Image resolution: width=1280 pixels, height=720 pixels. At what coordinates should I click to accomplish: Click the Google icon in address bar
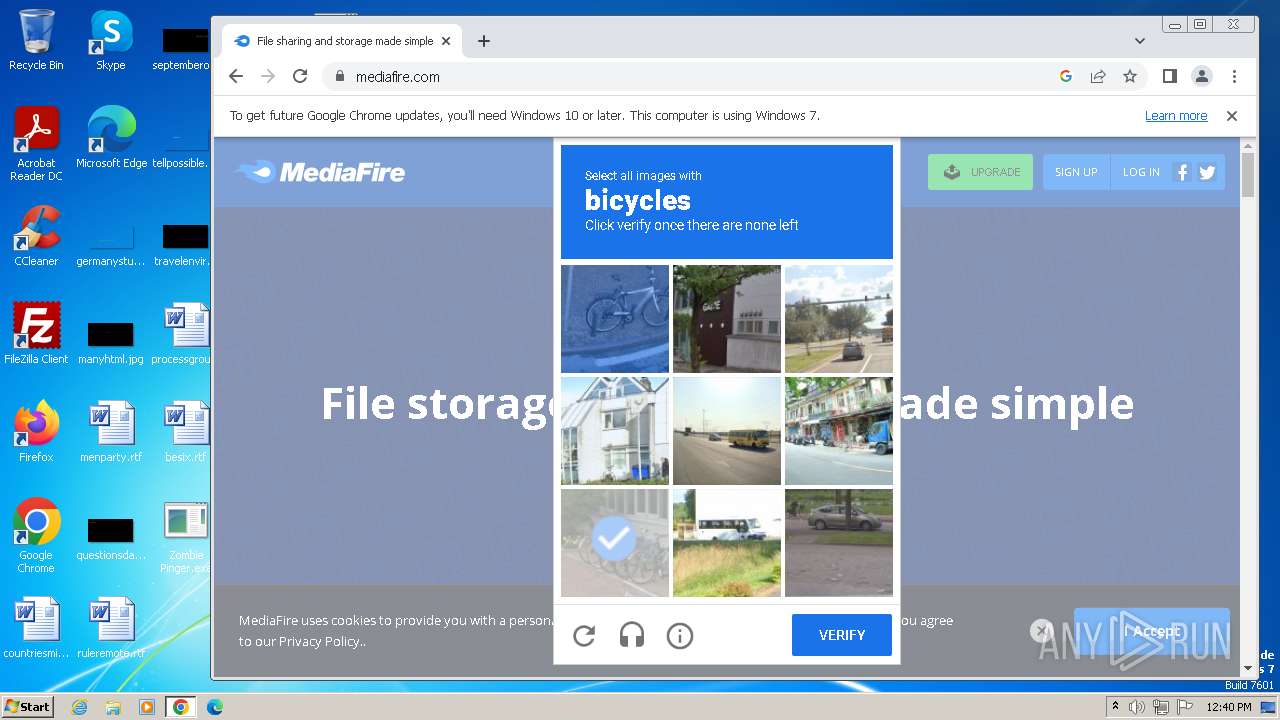[x=1066, y=76]
